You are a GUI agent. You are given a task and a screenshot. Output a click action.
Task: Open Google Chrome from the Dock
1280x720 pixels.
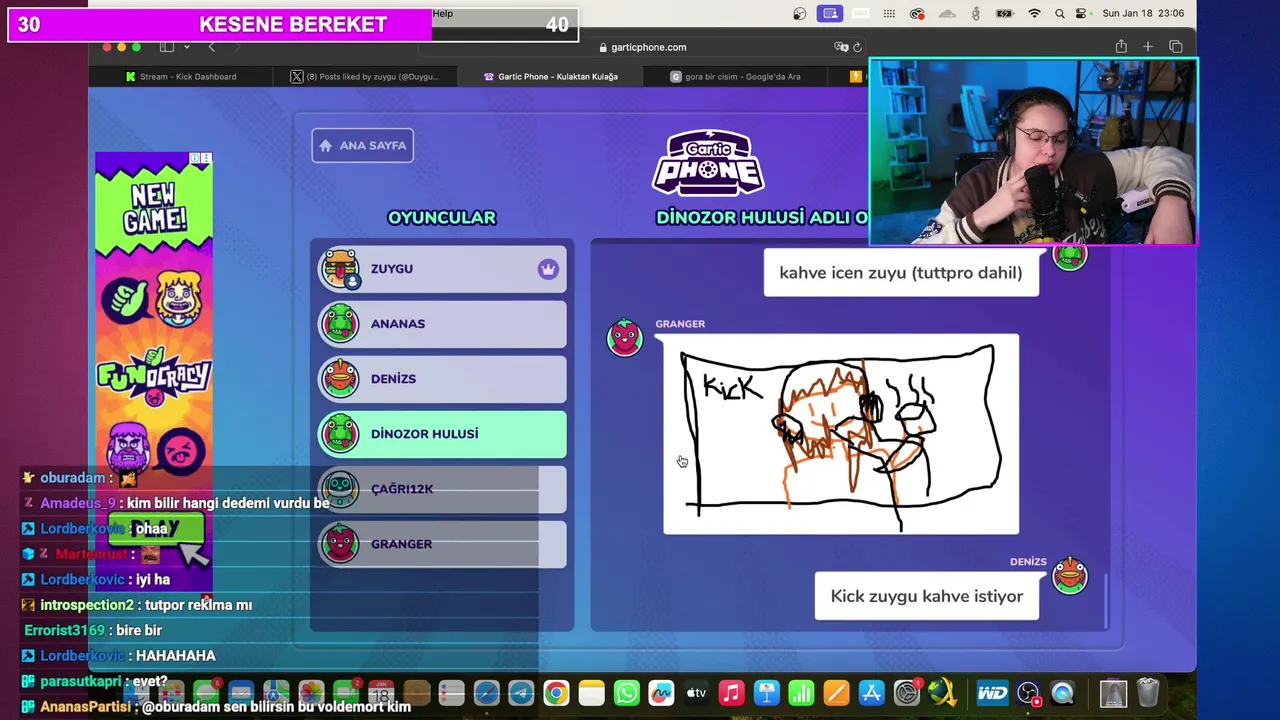(x=556, y=693)
